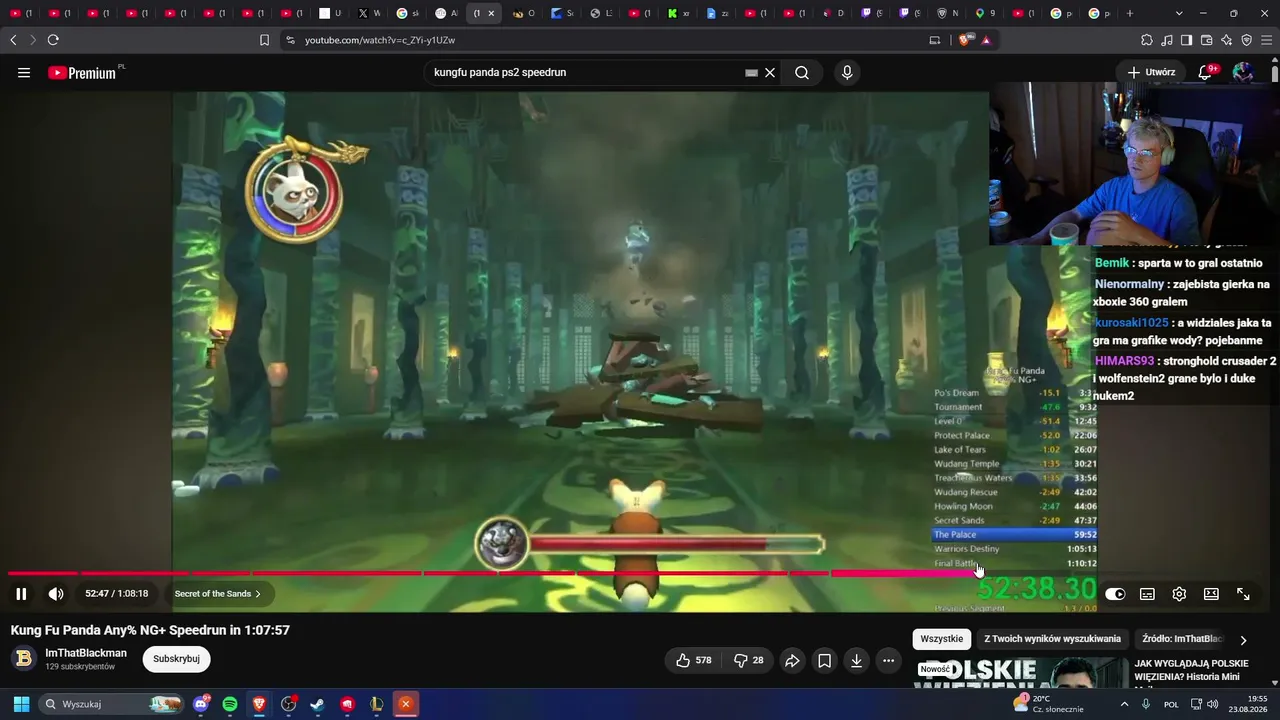This screenshot has height=720, width=1280.
Task: Open more actions for the video
Action: pyautogui.click(x=888, y=660)
